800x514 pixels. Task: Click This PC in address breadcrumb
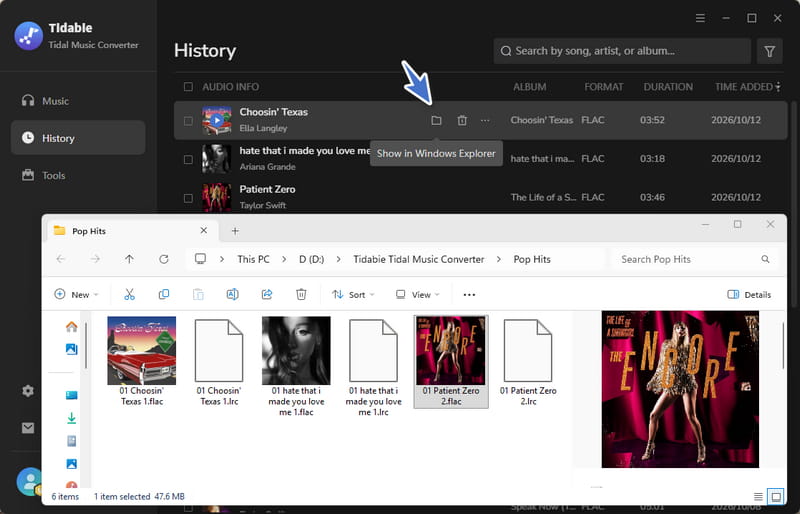coord(253,259)
